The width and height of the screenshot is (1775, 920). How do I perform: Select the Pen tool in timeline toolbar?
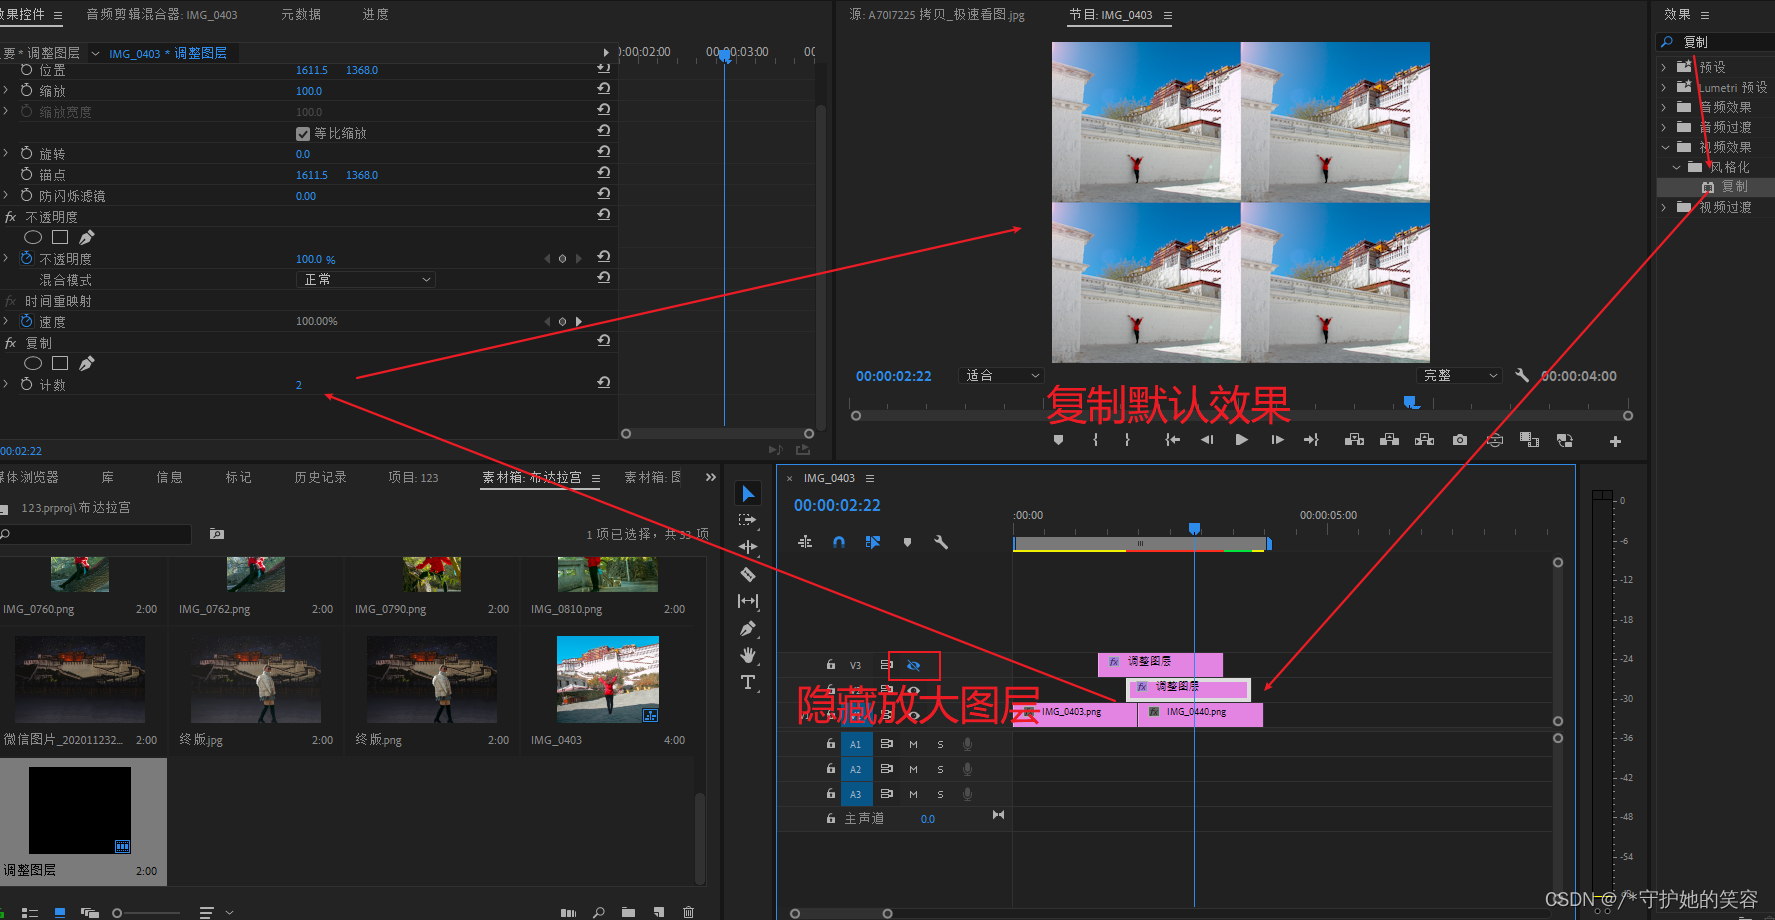click(748, 628)
